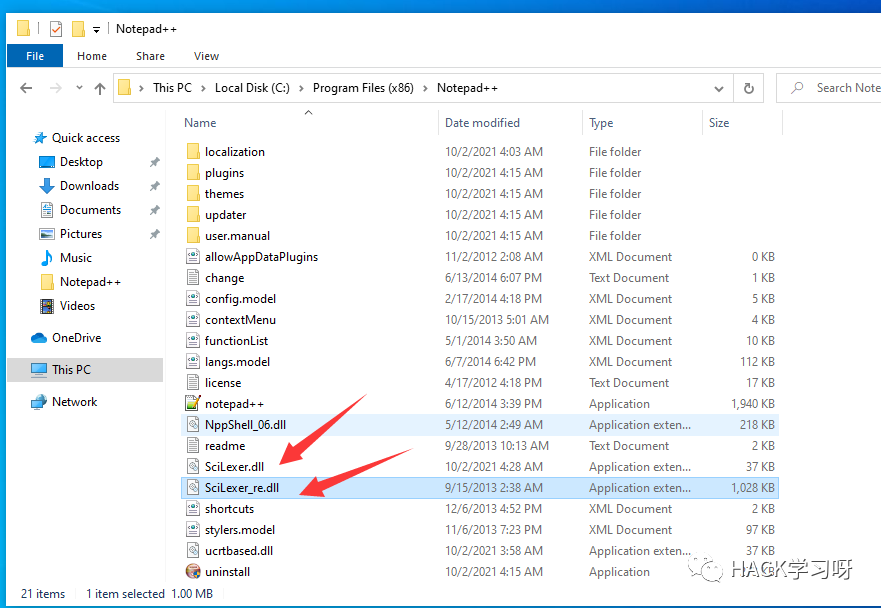Open Downloads in the navigation pane

tap(89, 186)
